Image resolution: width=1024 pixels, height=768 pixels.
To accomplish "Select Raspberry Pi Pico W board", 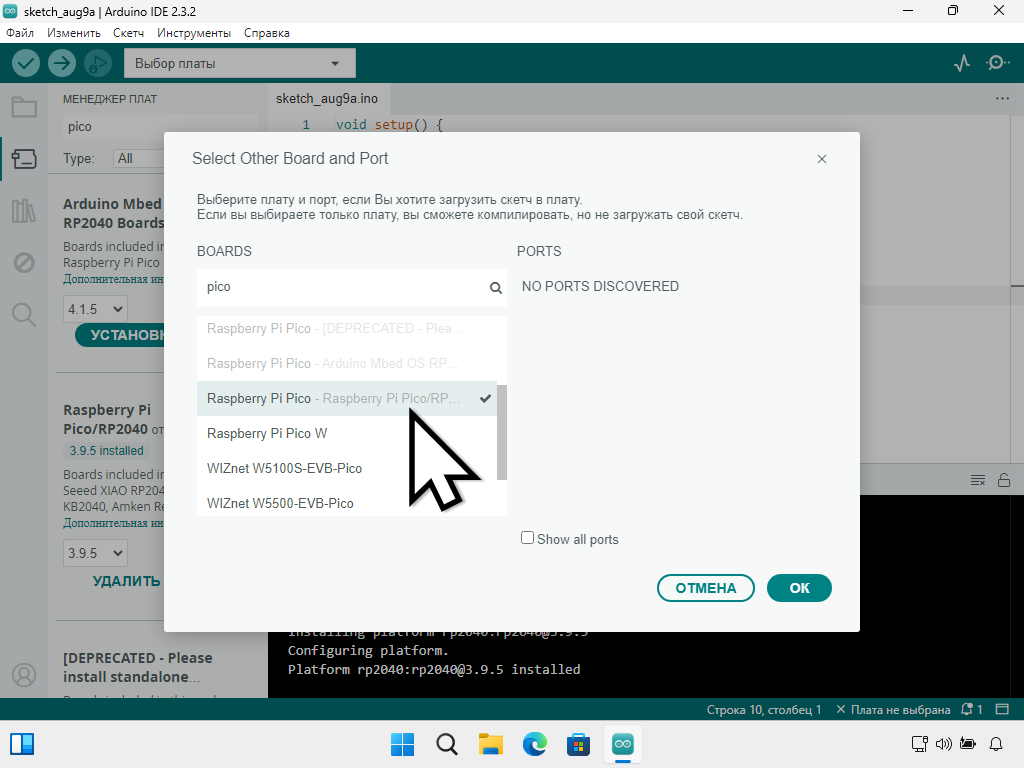I will (347, 434).
